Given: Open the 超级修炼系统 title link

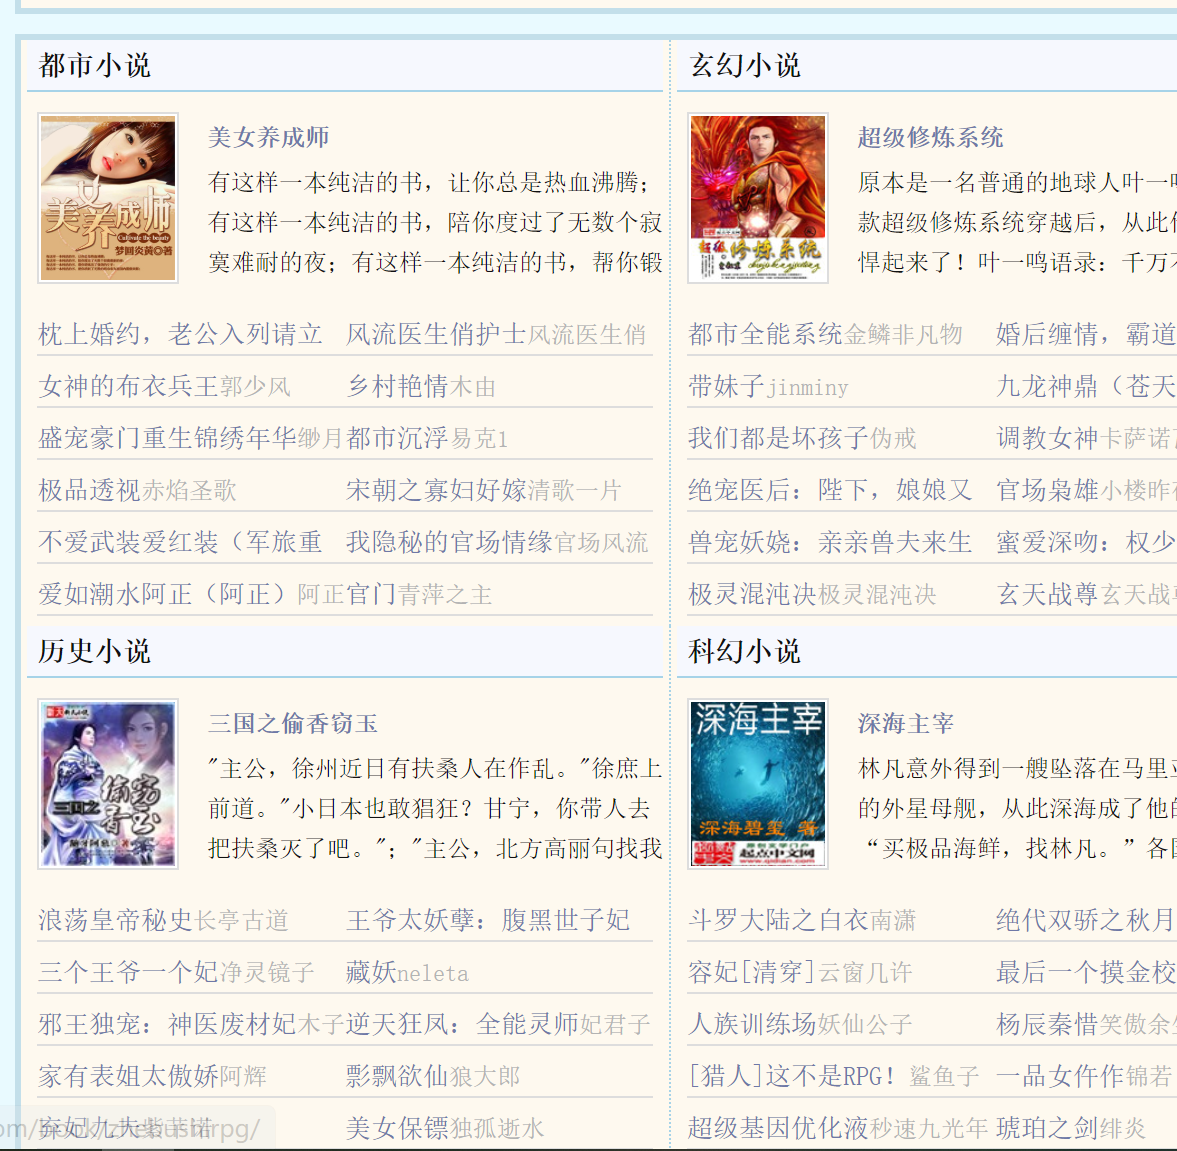Looking at the screenshot, I should 931,137.
